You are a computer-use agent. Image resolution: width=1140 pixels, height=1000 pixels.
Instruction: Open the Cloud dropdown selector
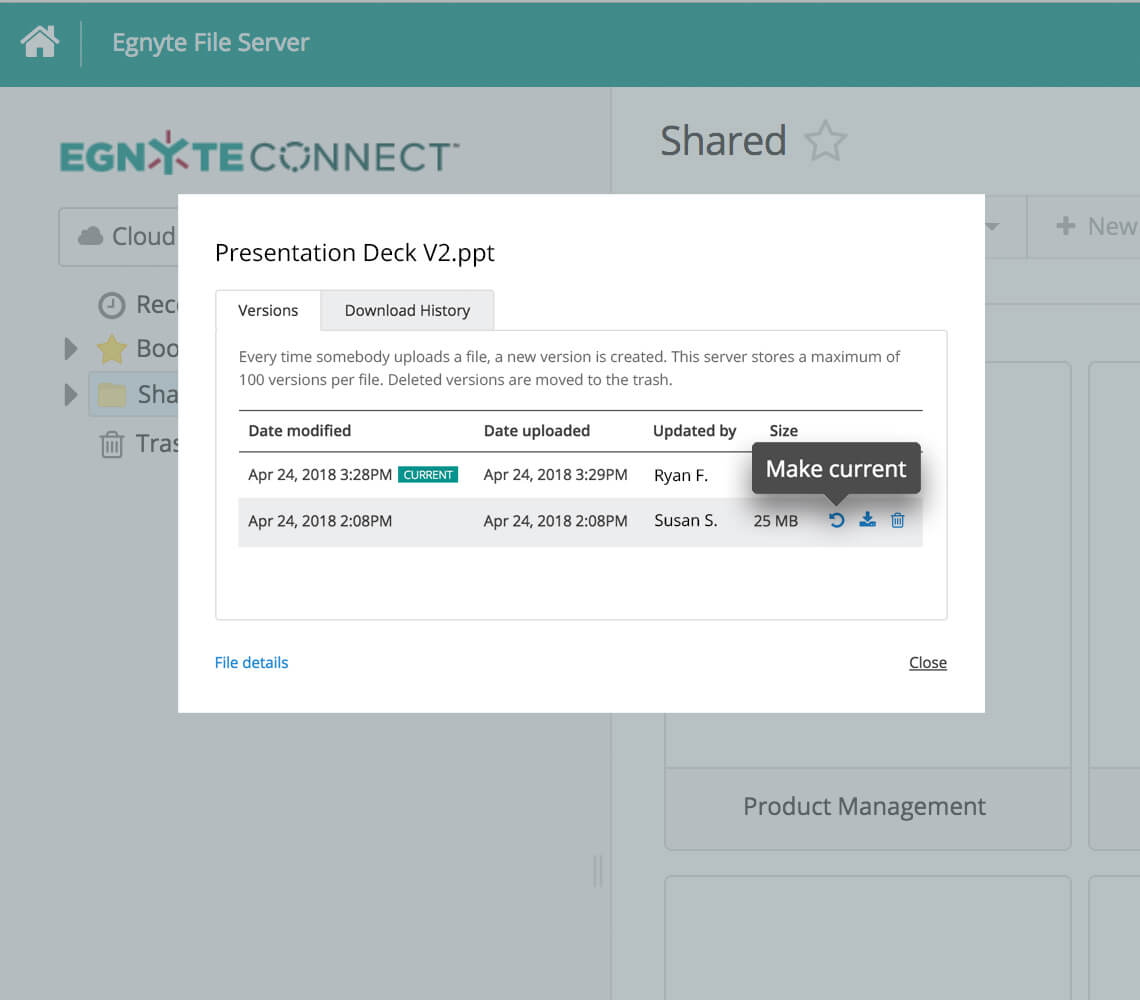coord(118,237)
